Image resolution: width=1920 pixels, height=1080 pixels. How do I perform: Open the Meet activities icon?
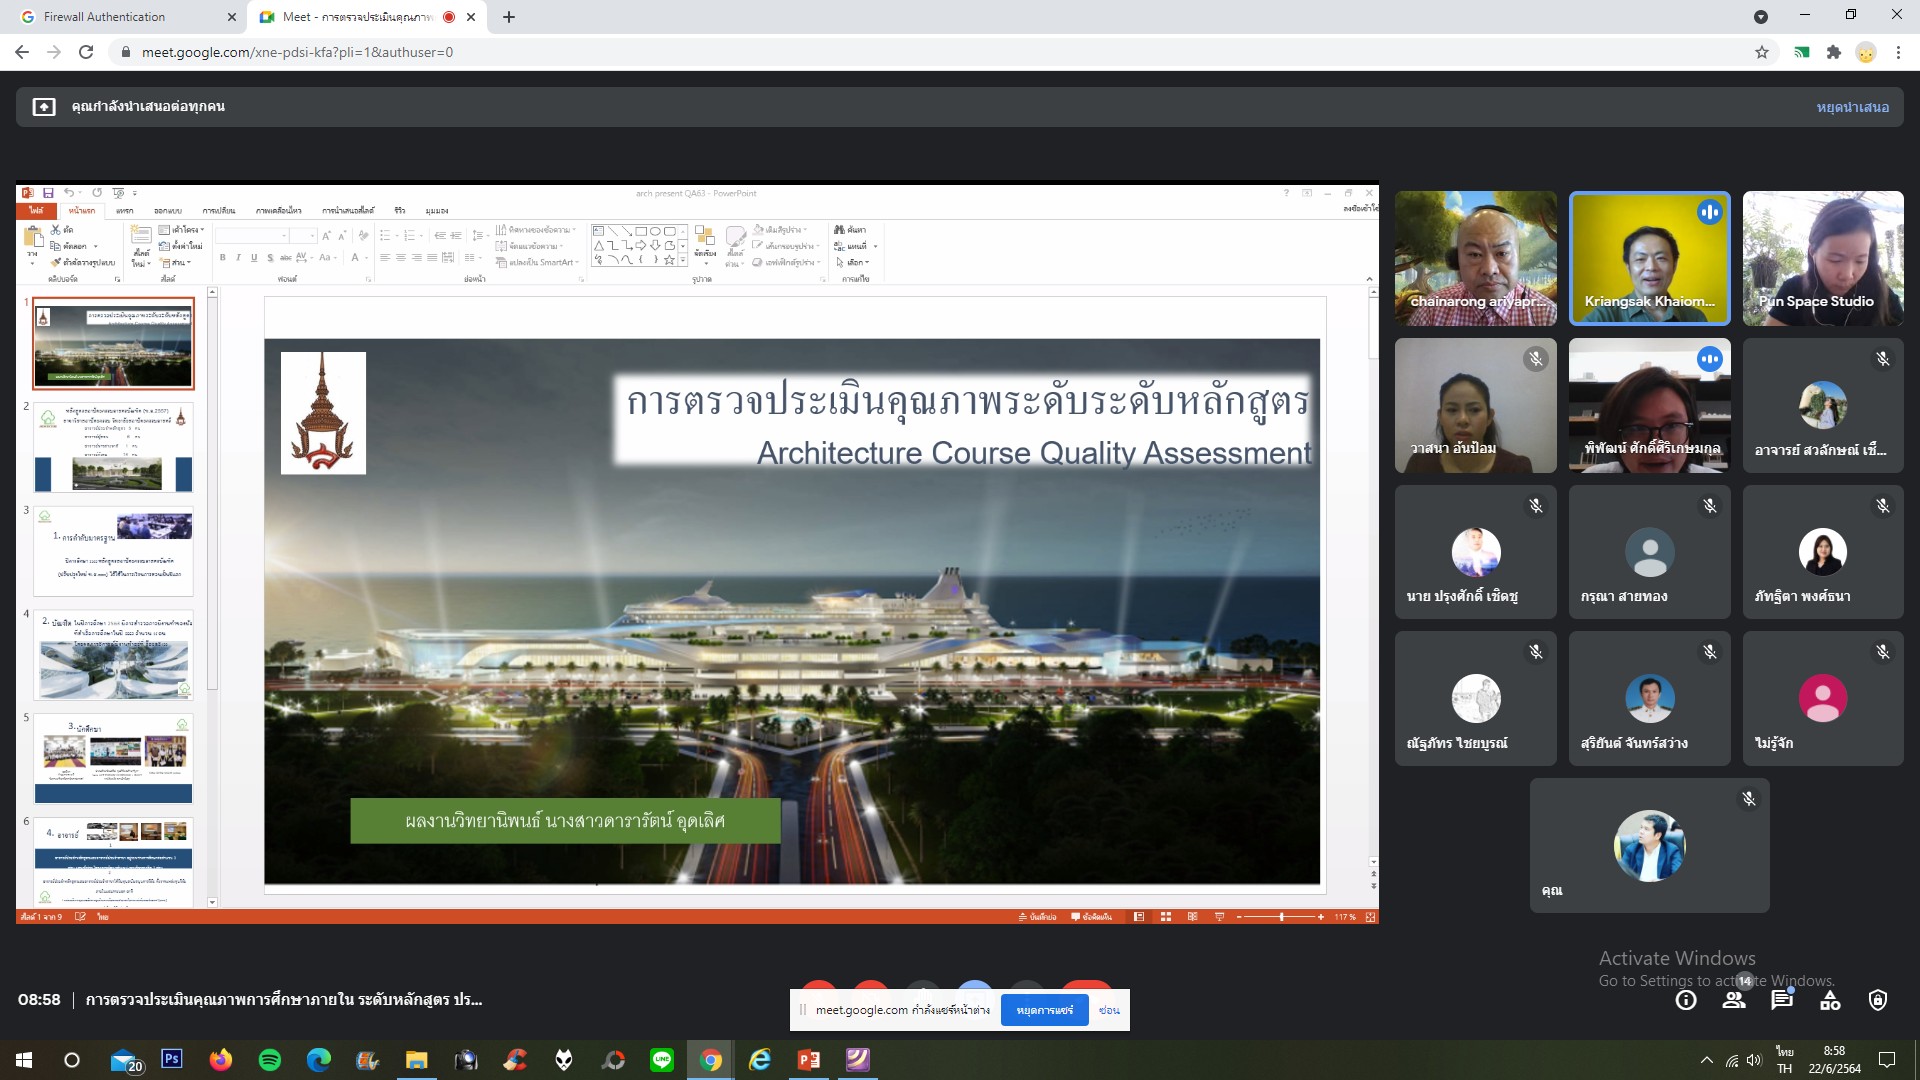[1830, 1000]
